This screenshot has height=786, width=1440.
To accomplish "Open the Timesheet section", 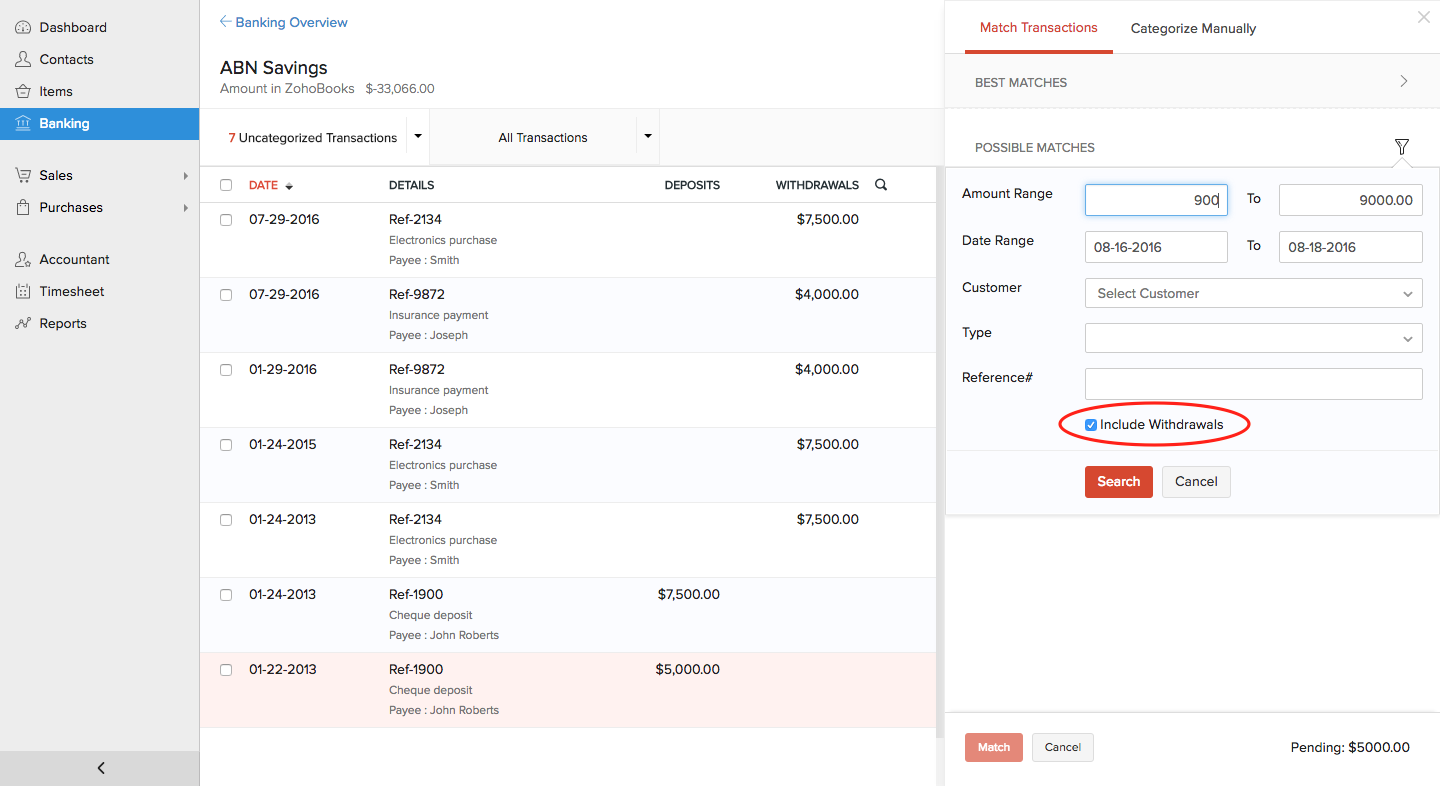I will click(x=71, y=291).
